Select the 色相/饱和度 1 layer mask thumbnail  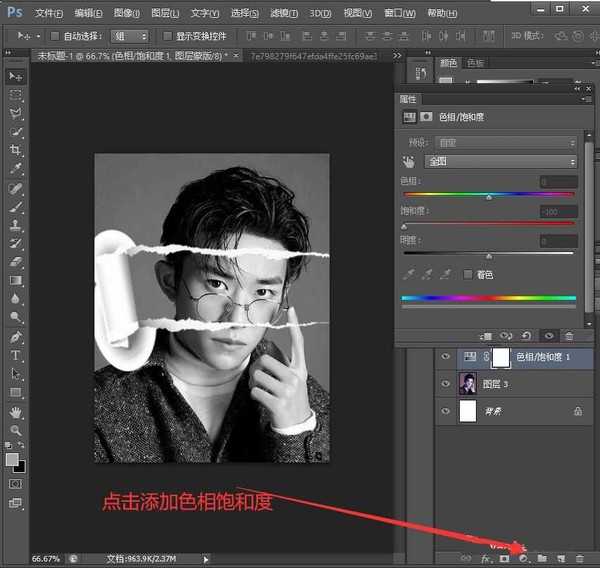point(498,356)
